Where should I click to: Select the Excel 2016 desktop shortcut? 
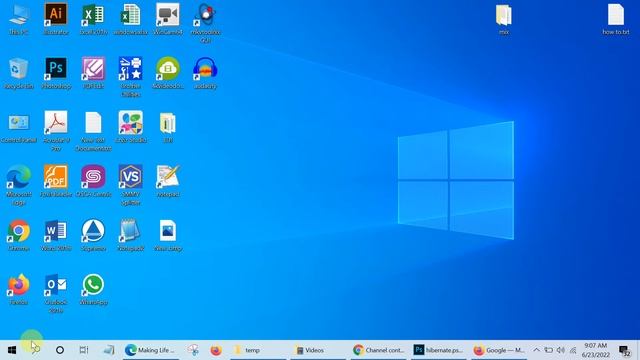point(93,19)
